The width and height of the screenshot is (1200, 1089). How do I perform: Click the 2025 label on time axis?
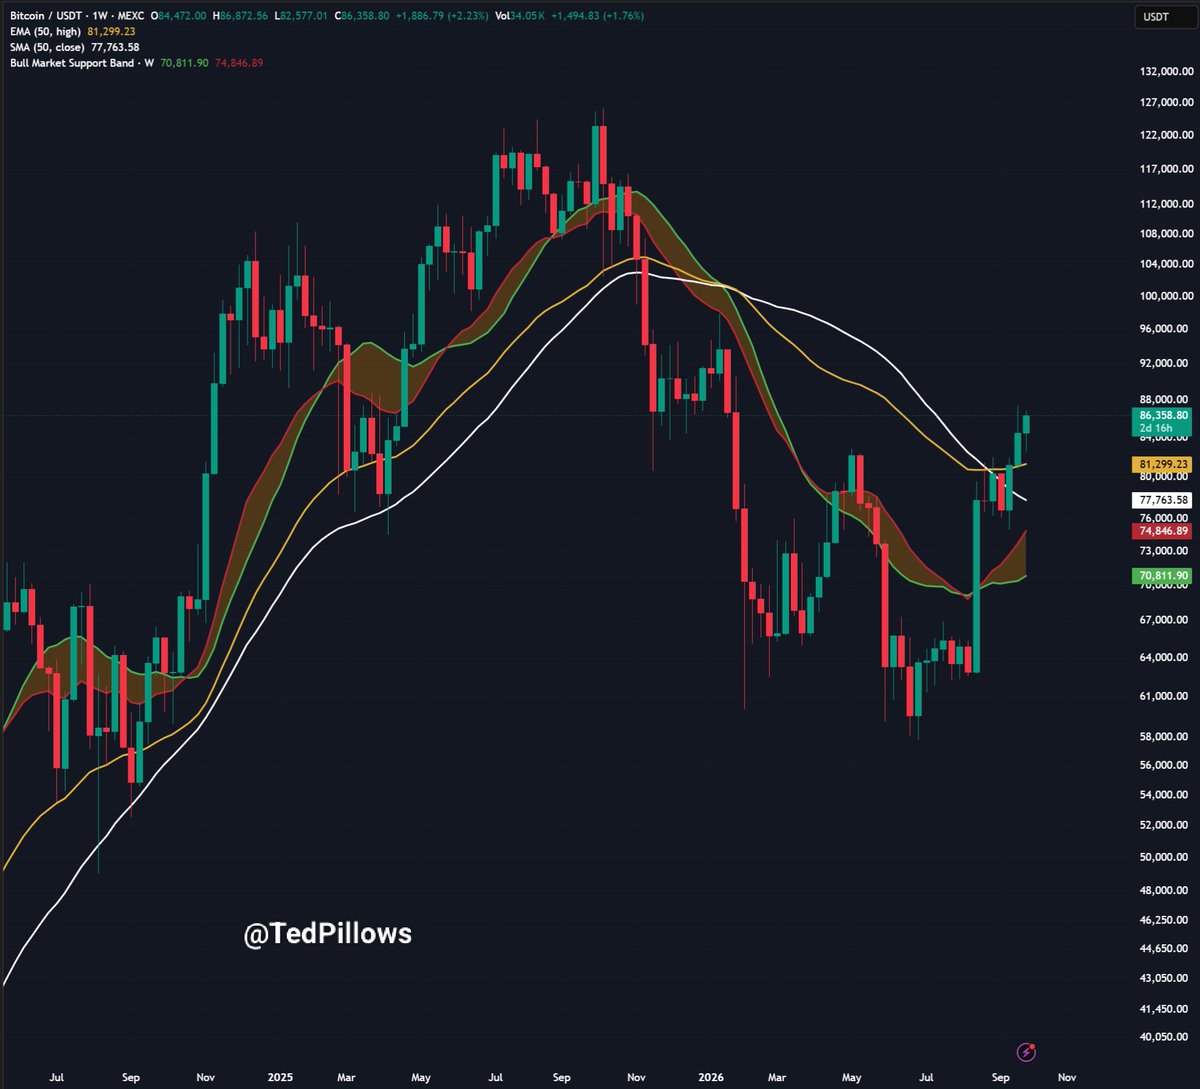pos(281,1078)
